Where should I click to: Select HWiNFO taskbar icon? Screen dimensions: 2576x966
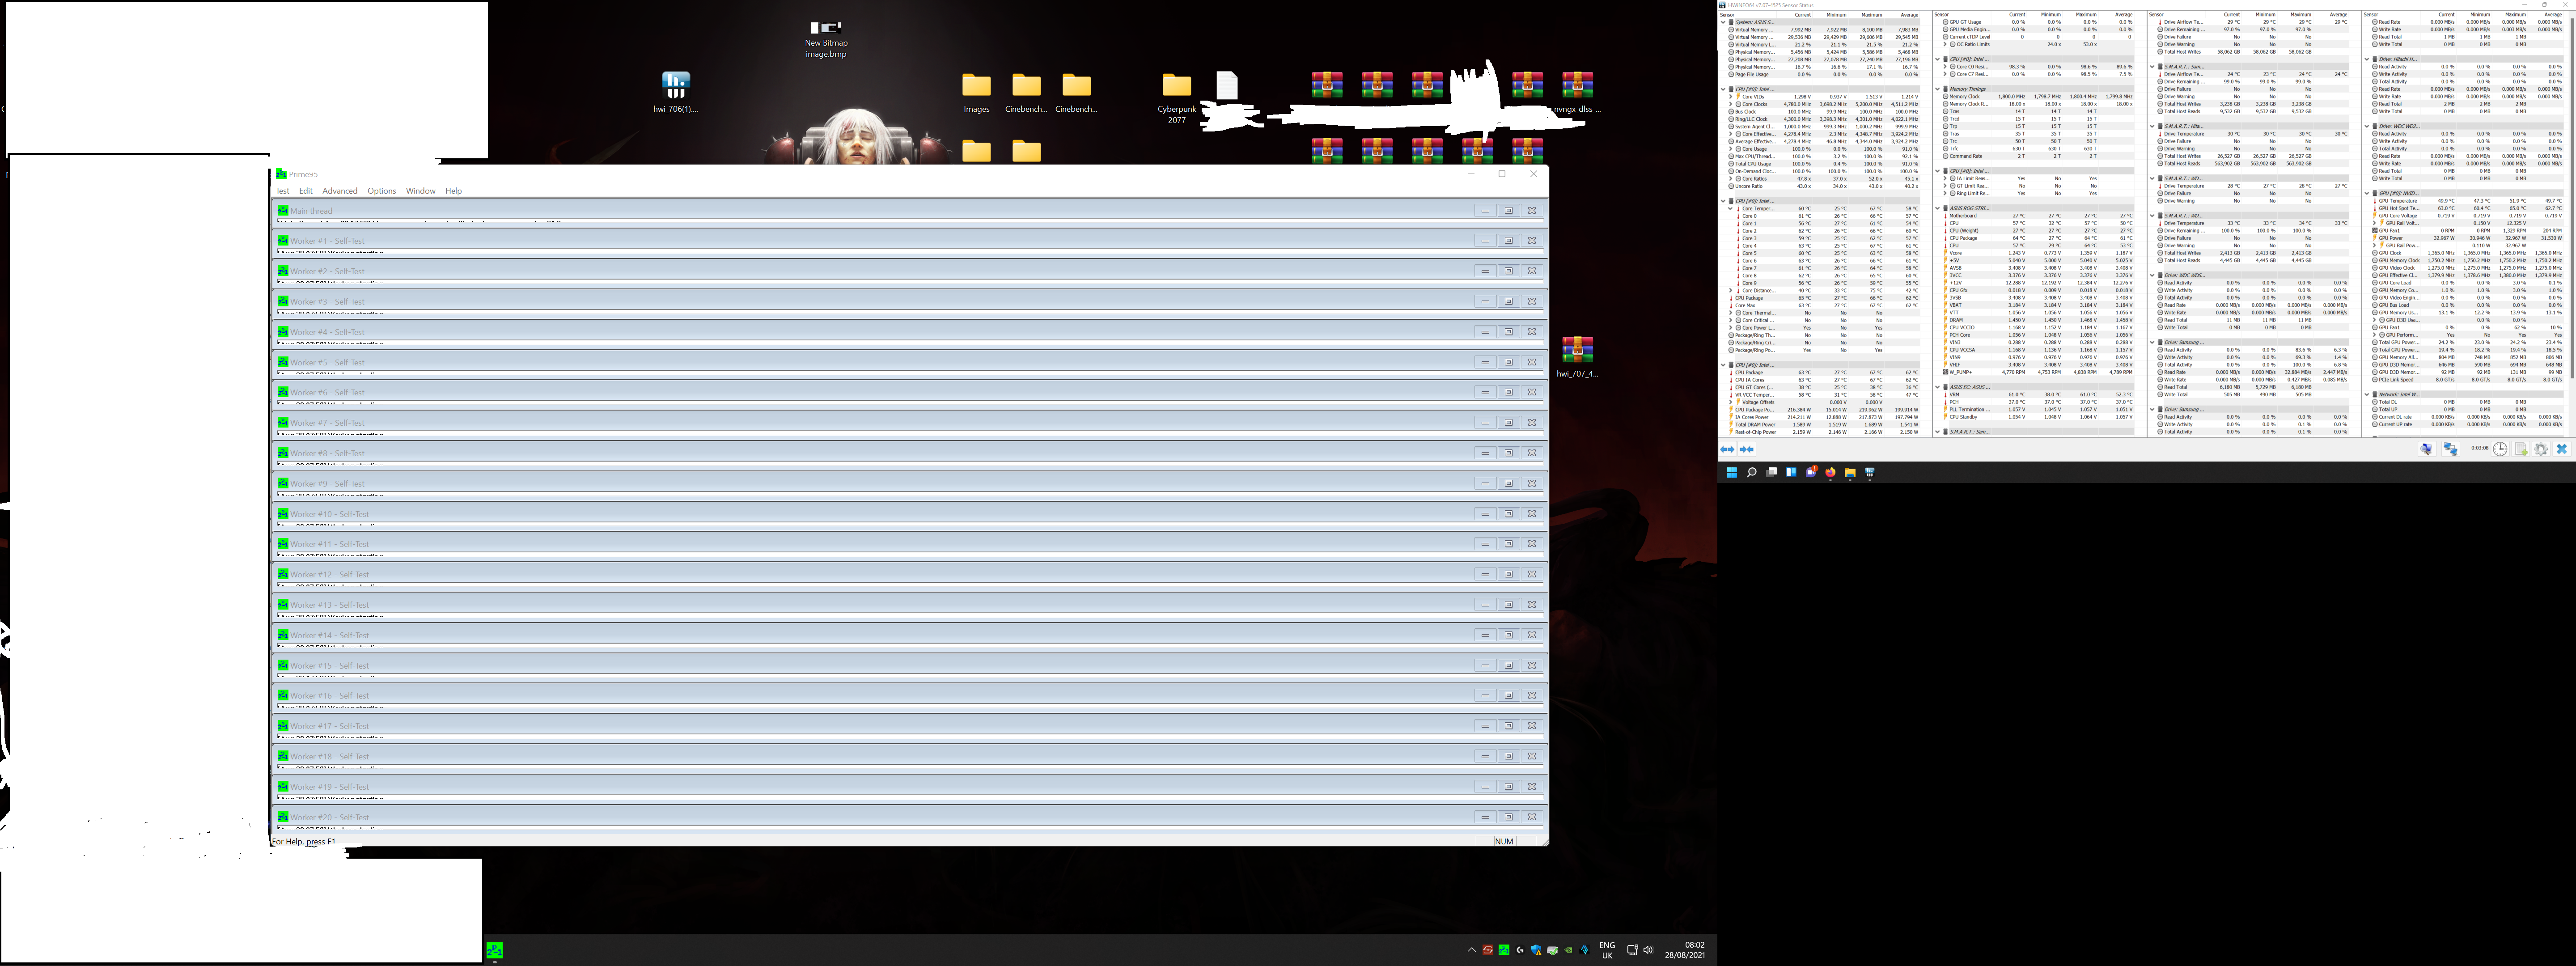coord(1870,473)
